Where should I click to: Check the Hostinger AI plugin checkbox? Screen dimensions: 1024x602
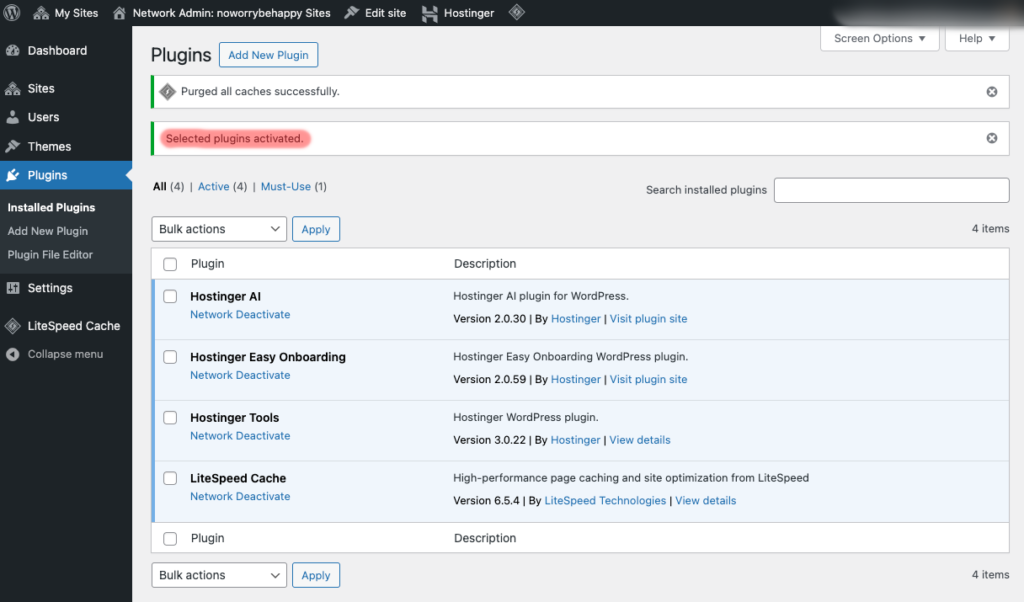pos(170,296)
